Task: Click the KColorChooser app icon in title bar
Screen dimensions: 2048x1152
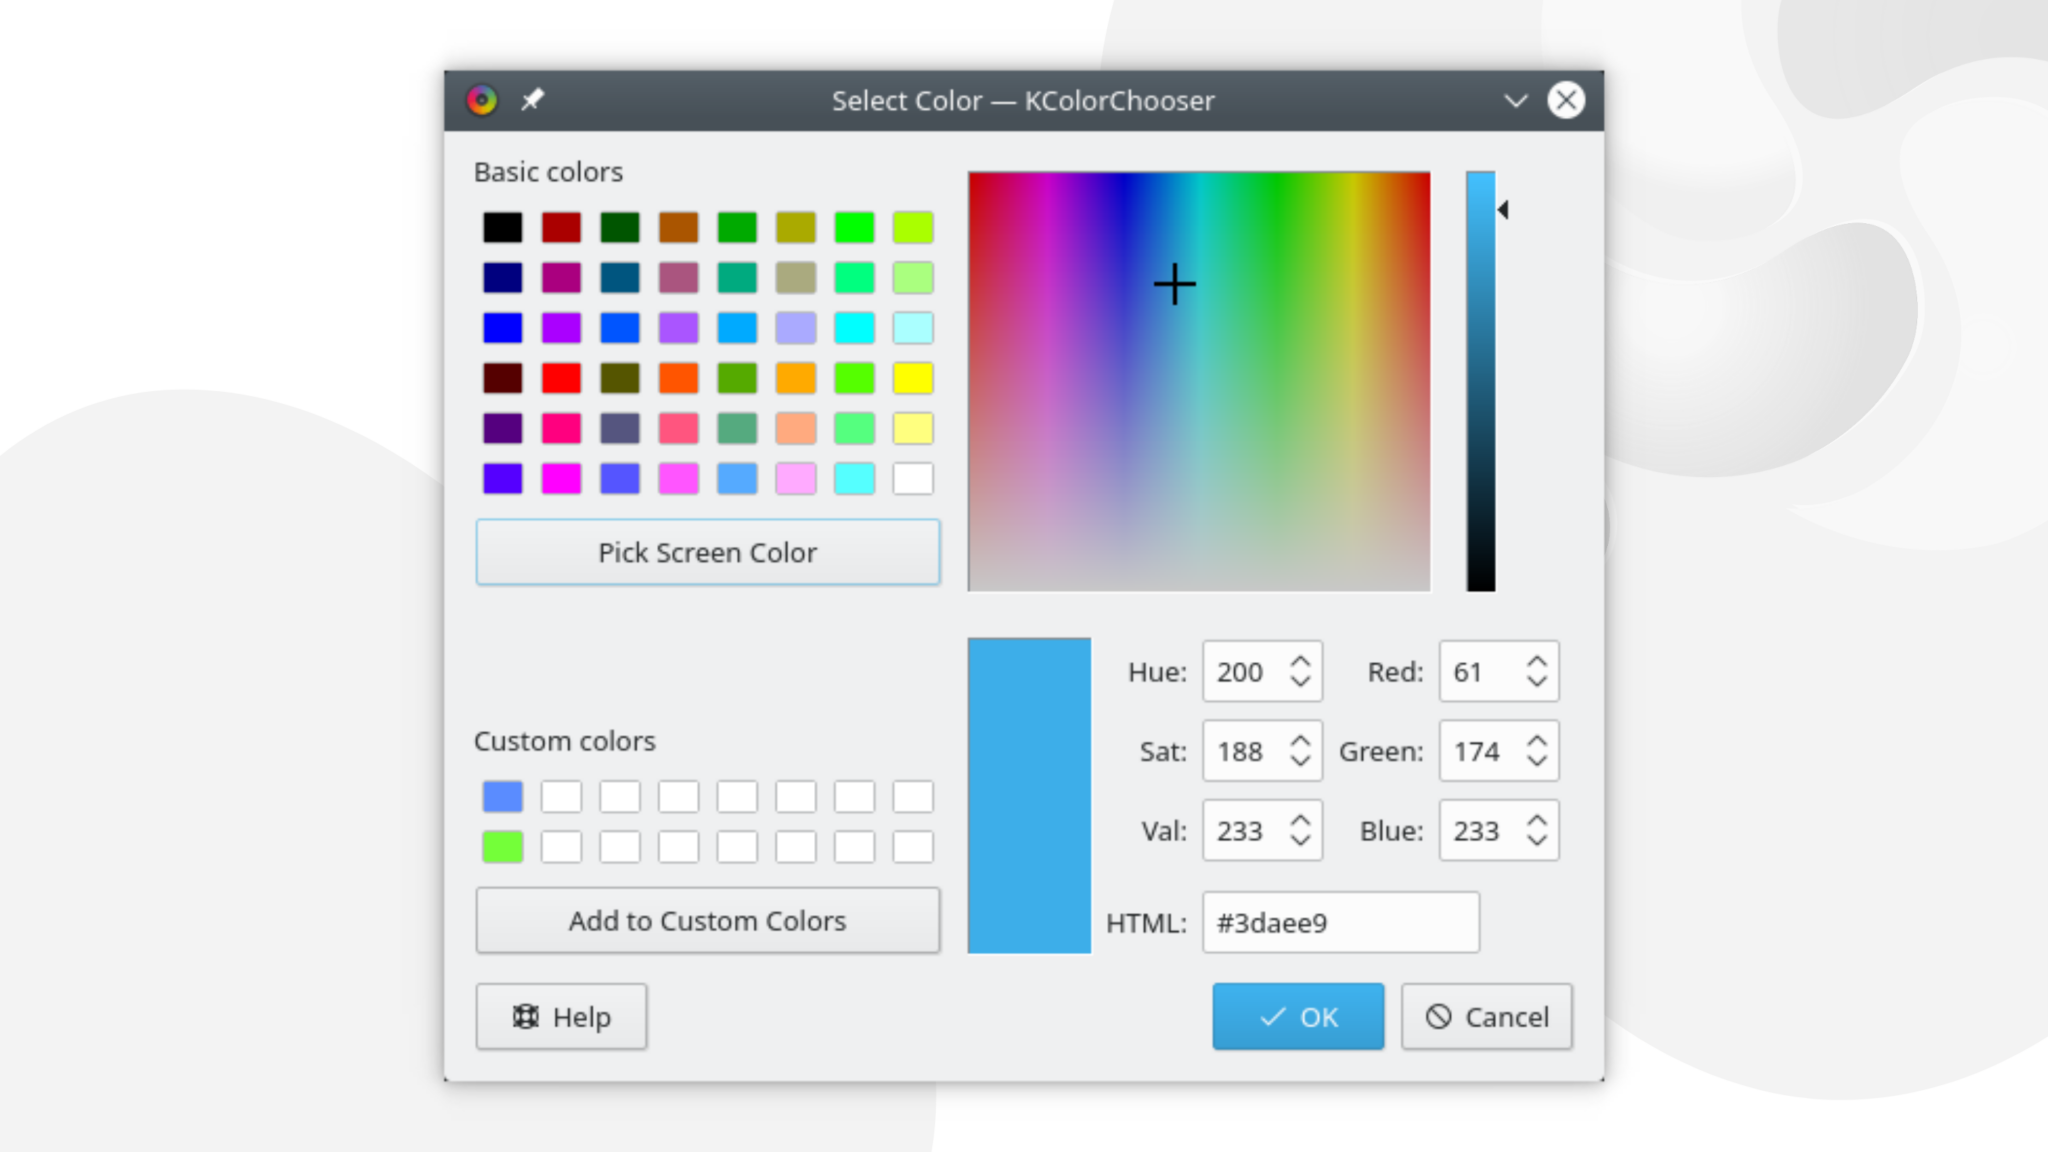Action: [482, 100]
